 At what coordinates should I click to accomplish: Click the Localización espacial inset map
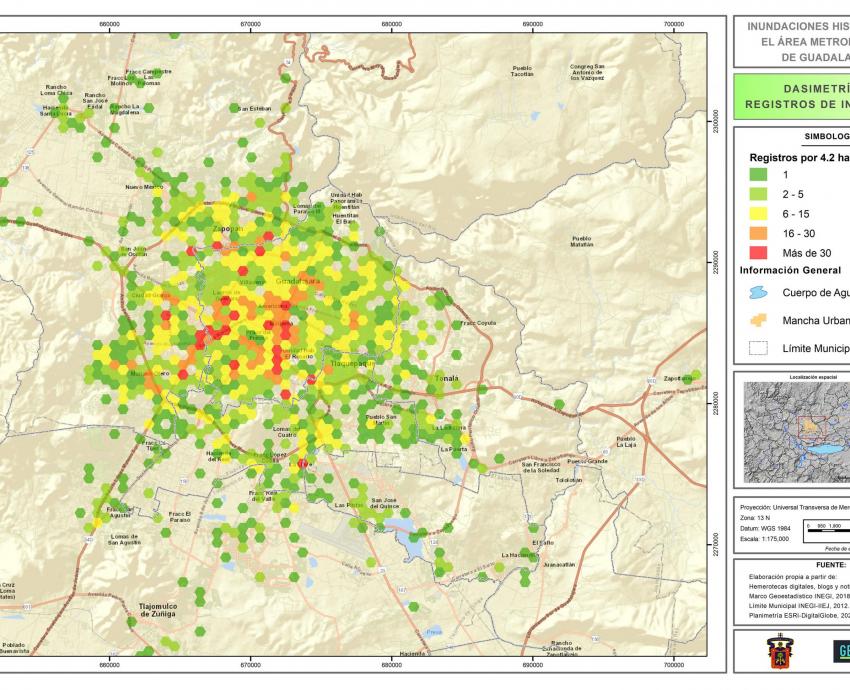(797, 432)
